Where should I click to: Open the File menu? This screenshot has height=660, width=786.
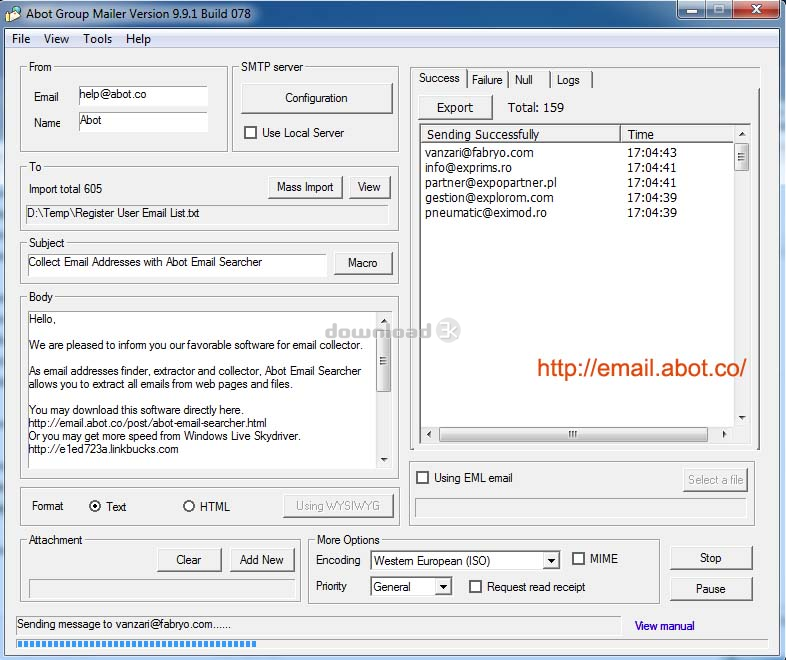tap(21, 39)
